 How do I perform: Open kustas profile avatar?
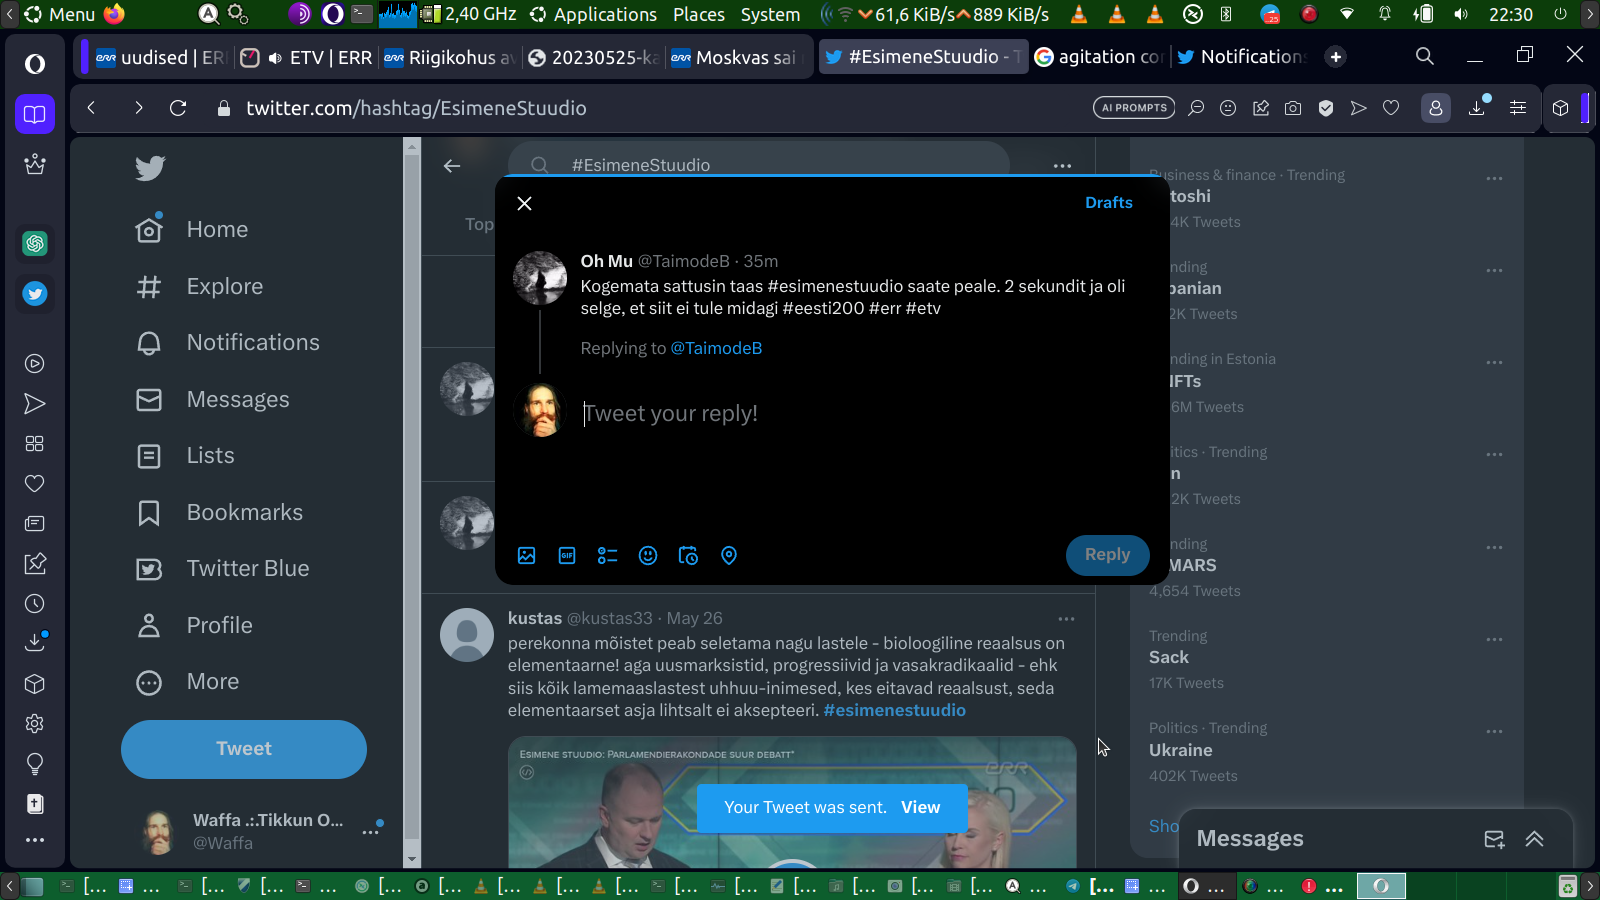467,635
